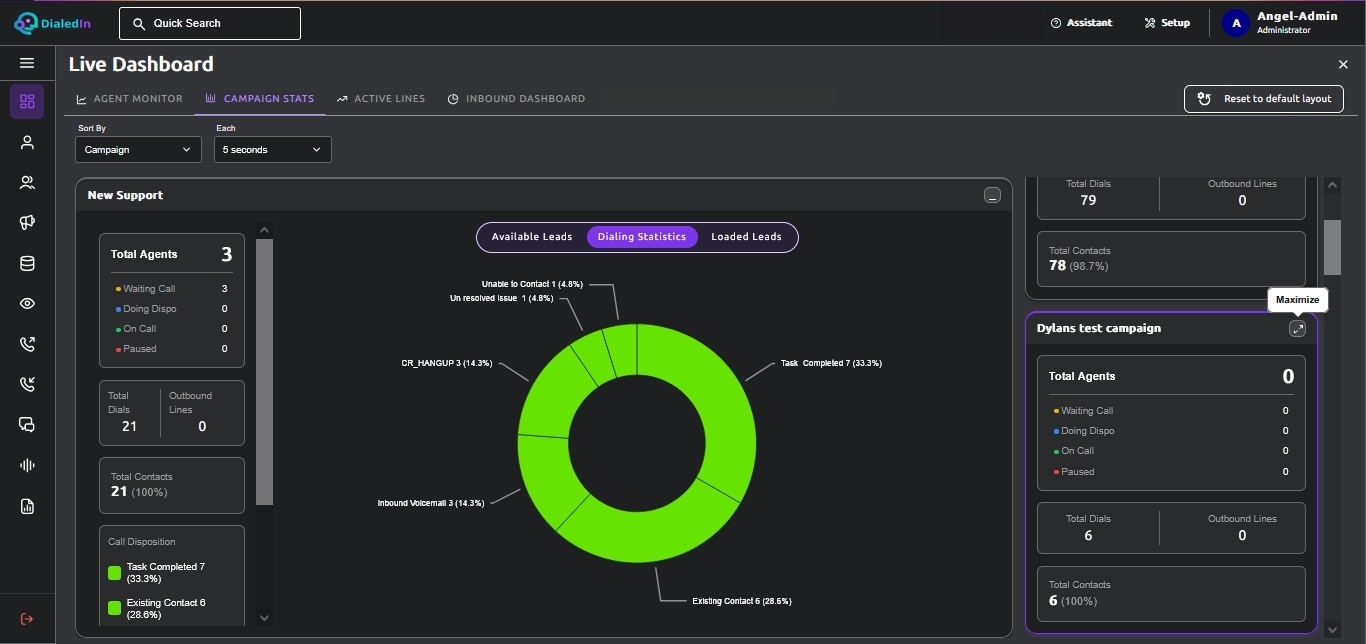Open the megaphone campaigns icon in sidebar
The height and width of the screenshot is (644, 1366).
pyautogui.click(x=27, y=223)
